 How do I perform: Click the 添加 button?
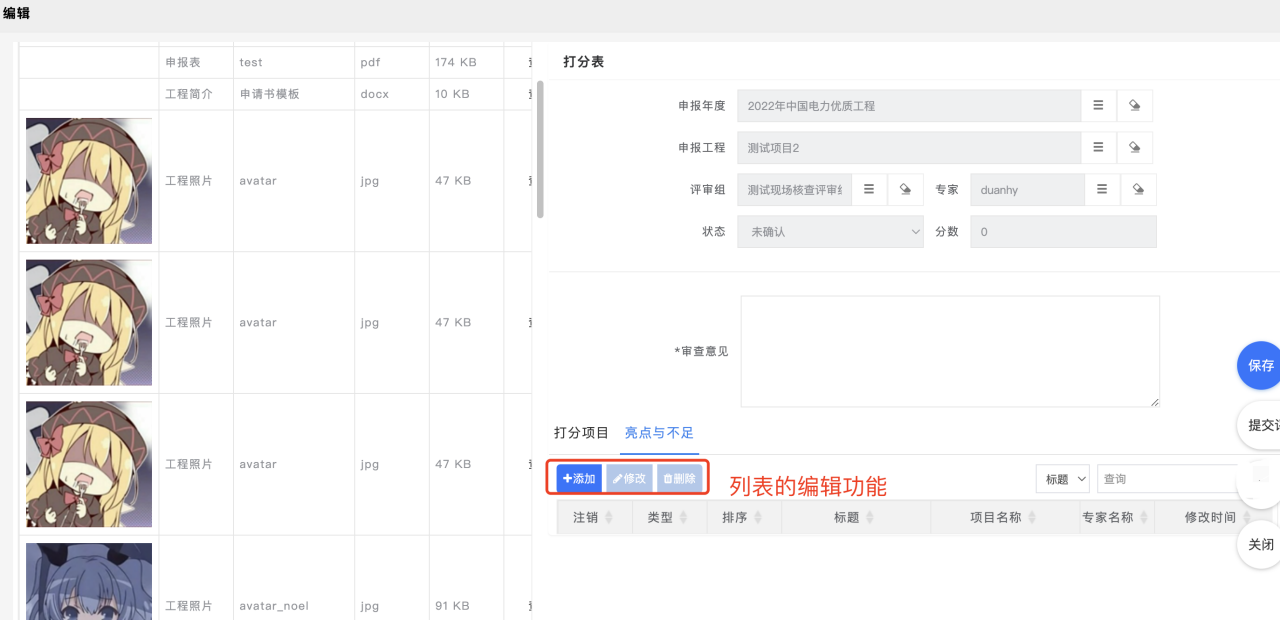click(x=579, y=479)
